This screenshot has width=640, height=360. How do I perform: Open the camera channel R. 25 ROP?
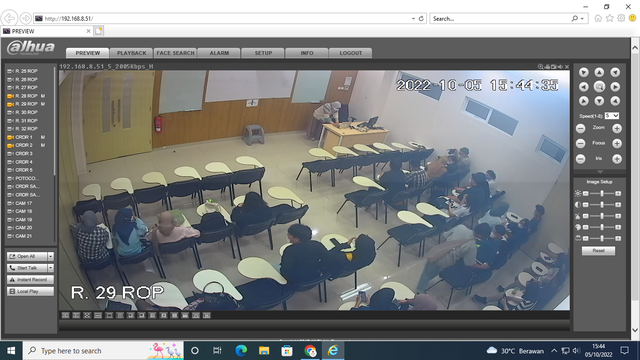pos(26,71)
